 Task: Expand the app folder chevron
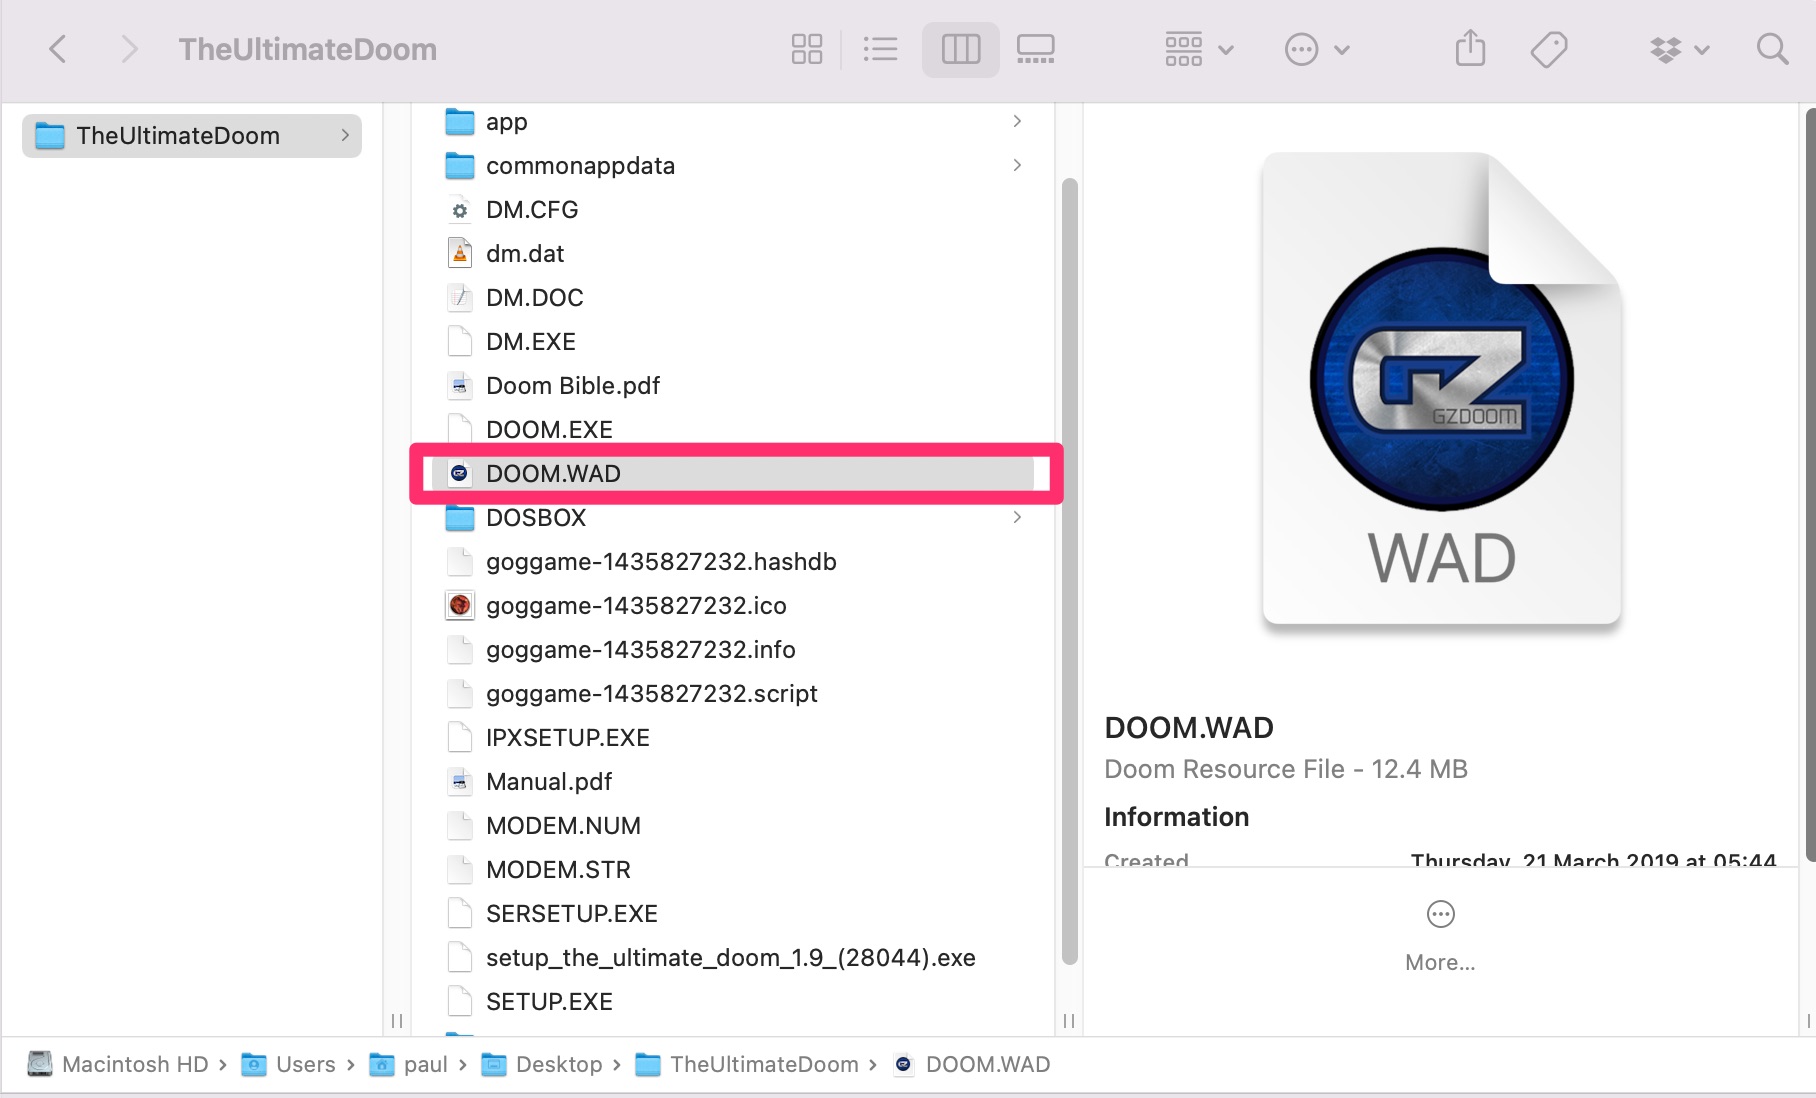pos(1017,121)
